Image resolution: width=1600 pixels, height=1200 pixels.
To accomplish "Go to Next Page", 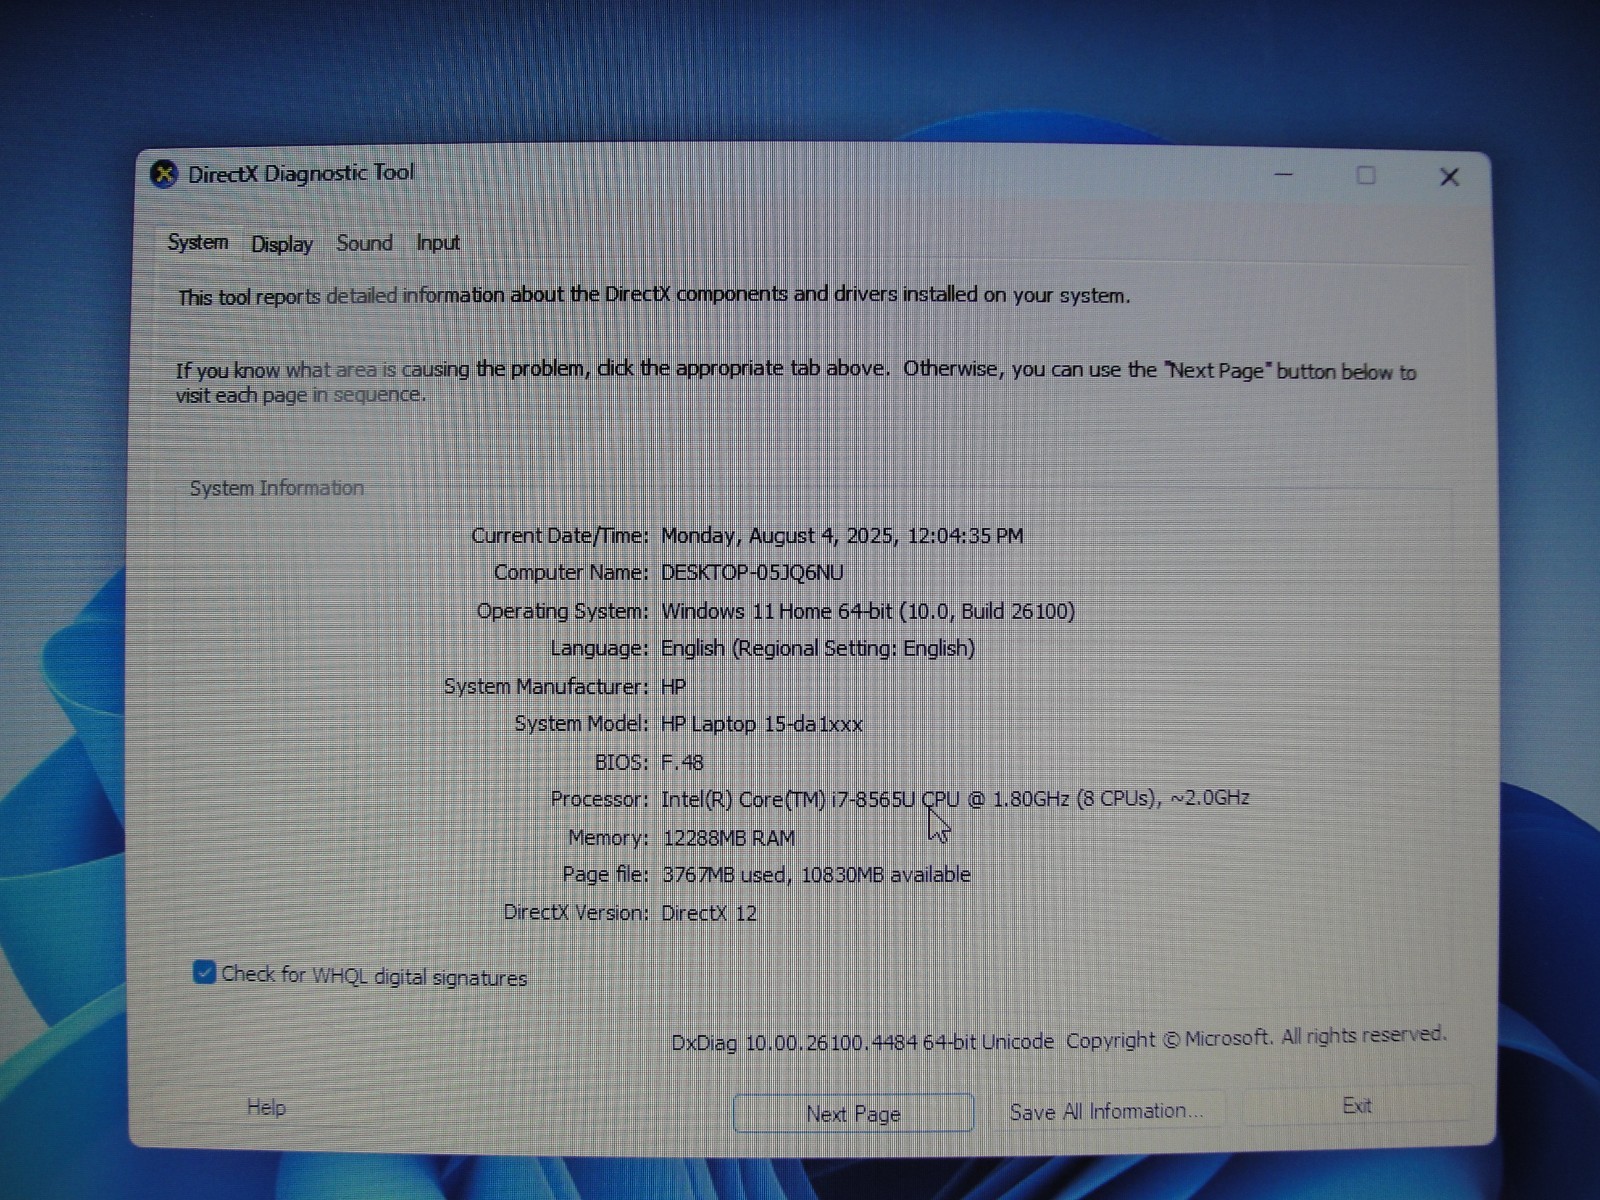I will pos(853,1113).
